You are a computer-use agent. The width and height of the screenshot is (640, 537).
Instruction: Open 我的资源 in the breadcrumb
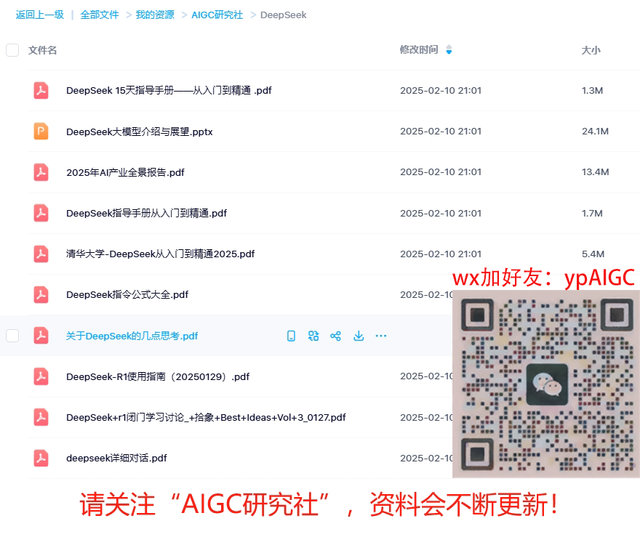tap(155, 15)
